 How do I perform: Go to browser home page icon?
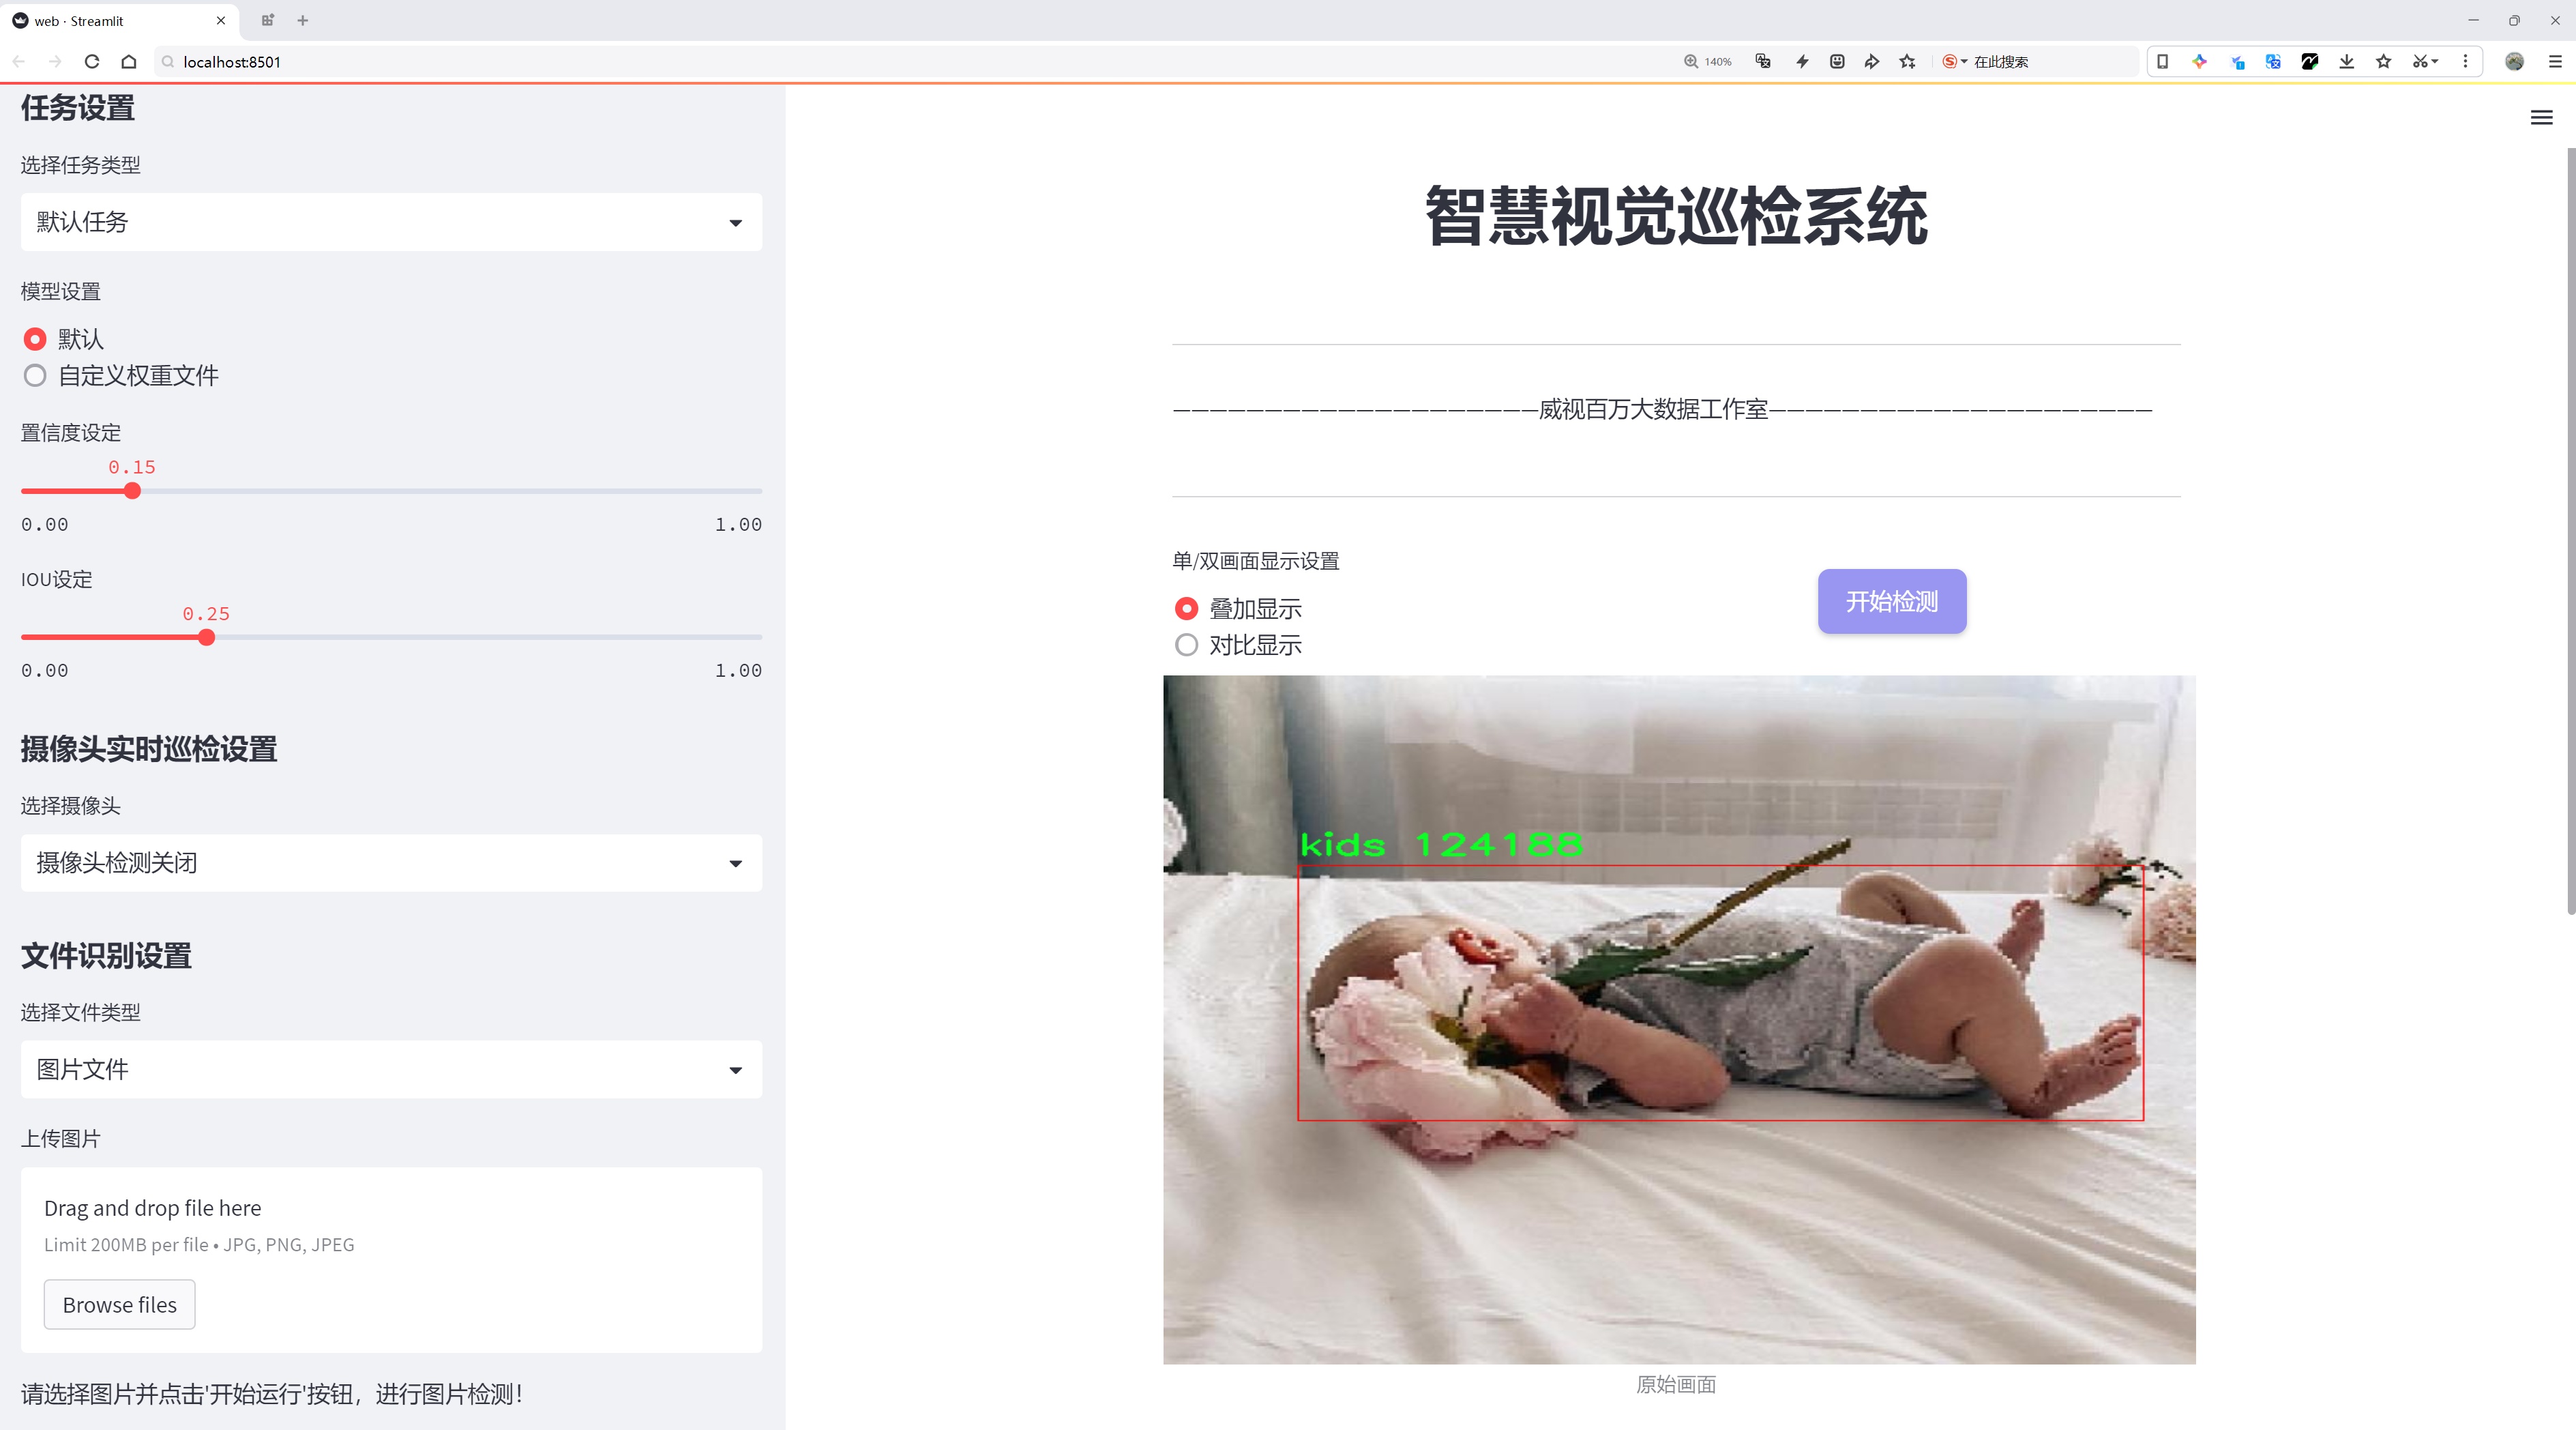pos(129,62)
